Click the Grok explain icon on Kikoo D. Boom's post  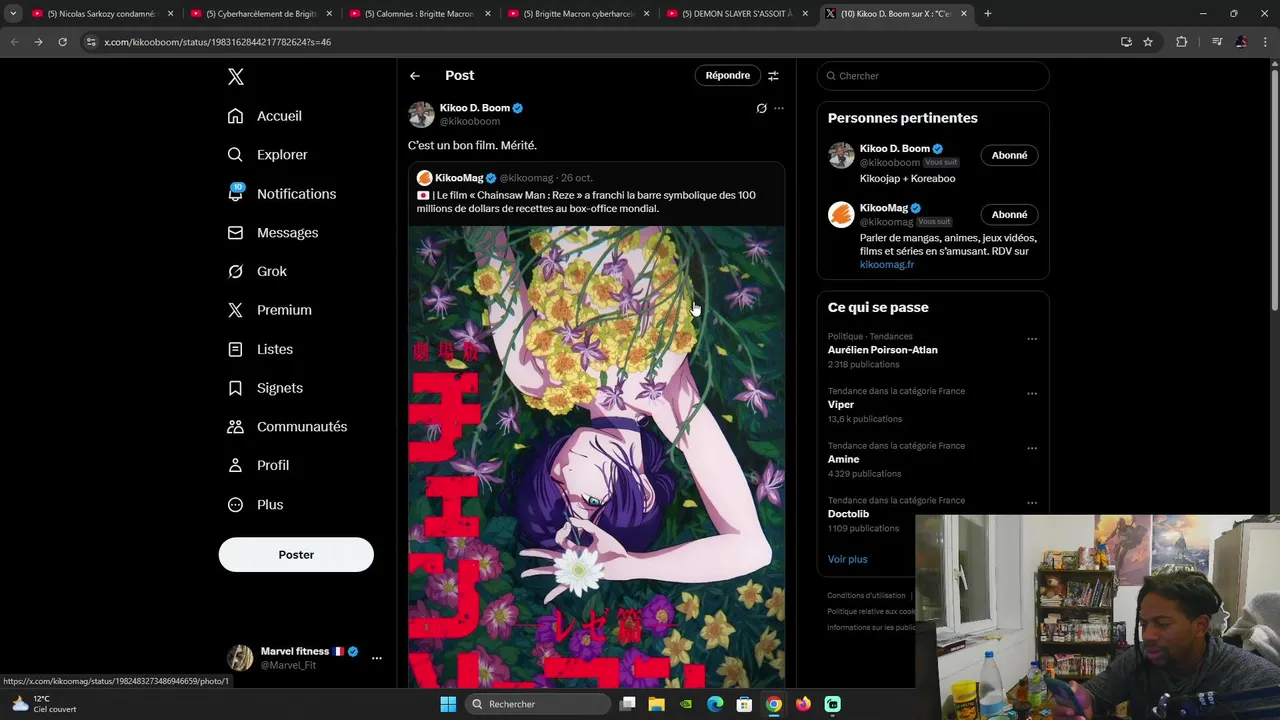pos(761,108)
